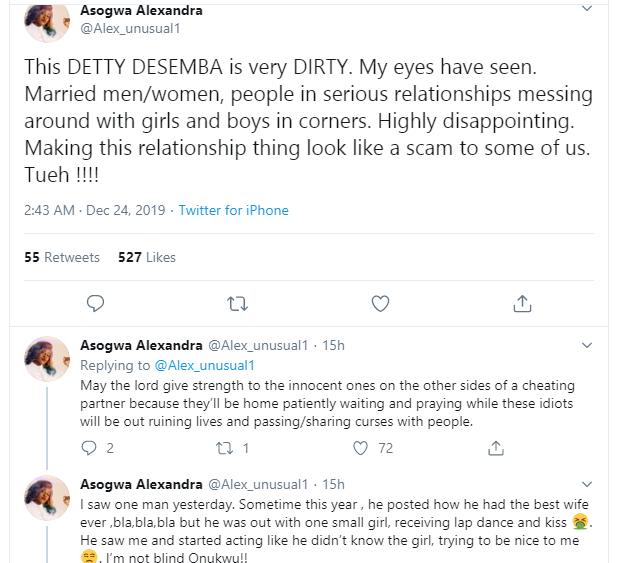Share the main tweet
Viewport: 621px width, 563px height.
coord(521,302)
